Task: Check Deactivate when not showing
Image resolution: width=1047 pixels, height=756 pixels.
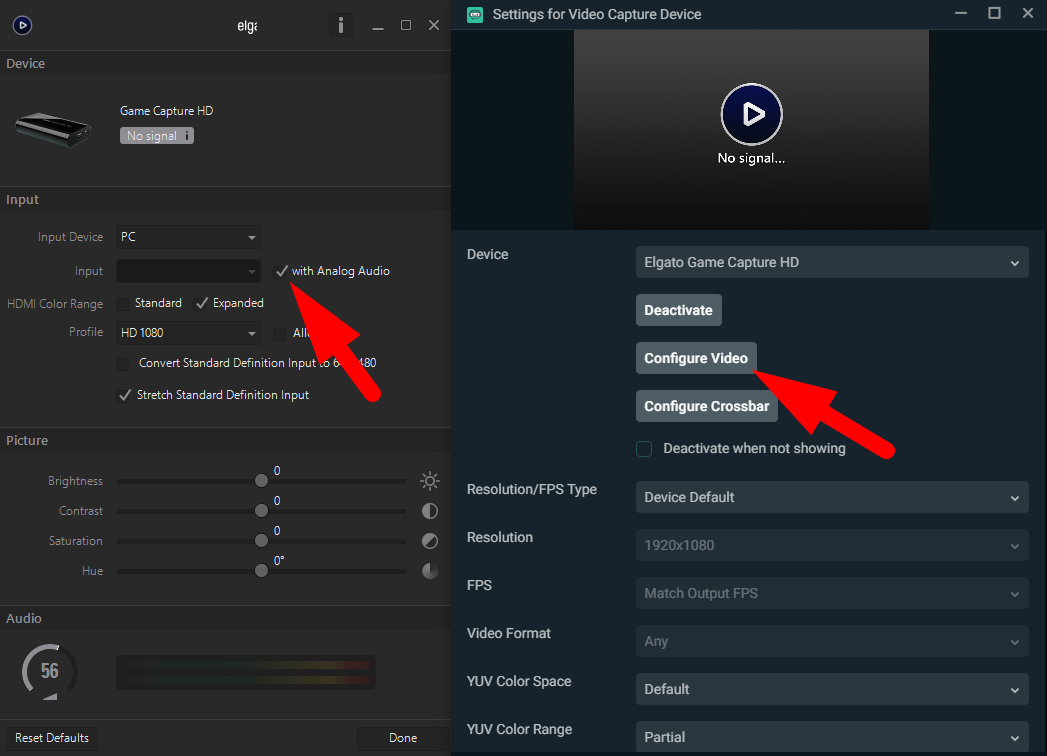Action: (x=644, y=449)
